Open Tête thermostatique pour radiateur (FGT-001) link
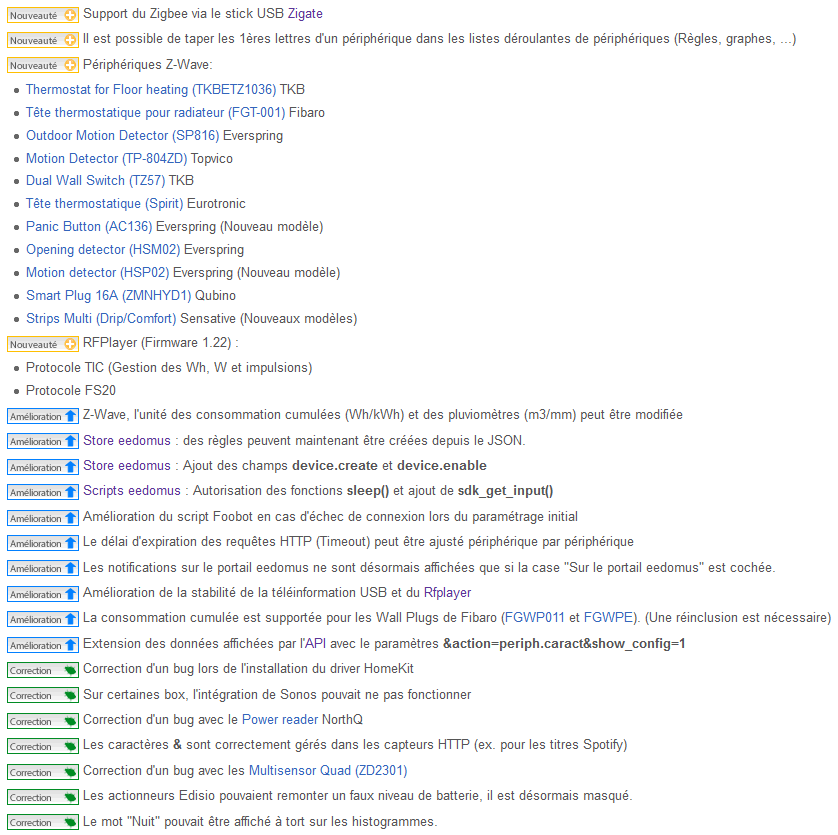This screenshot has height=835, width=838. (156, 112)
